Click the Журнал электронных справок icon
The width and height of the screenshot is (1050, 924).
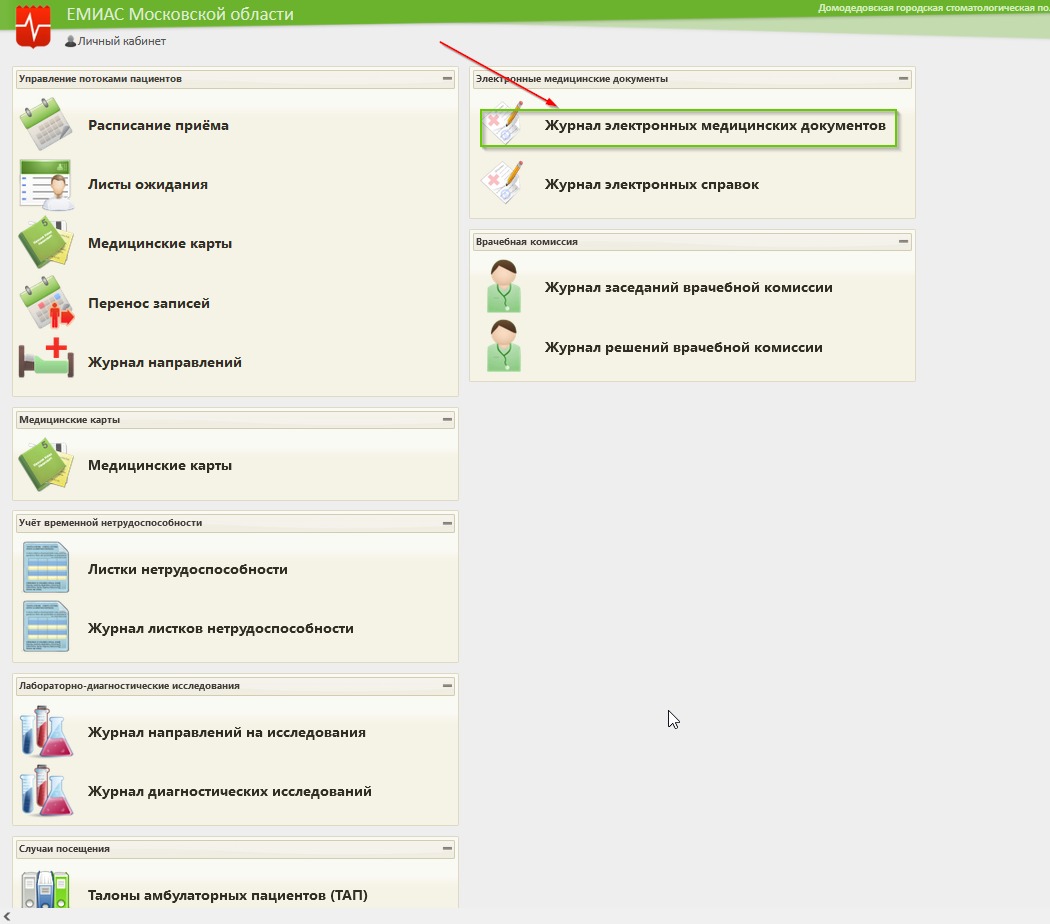point(502,182)
